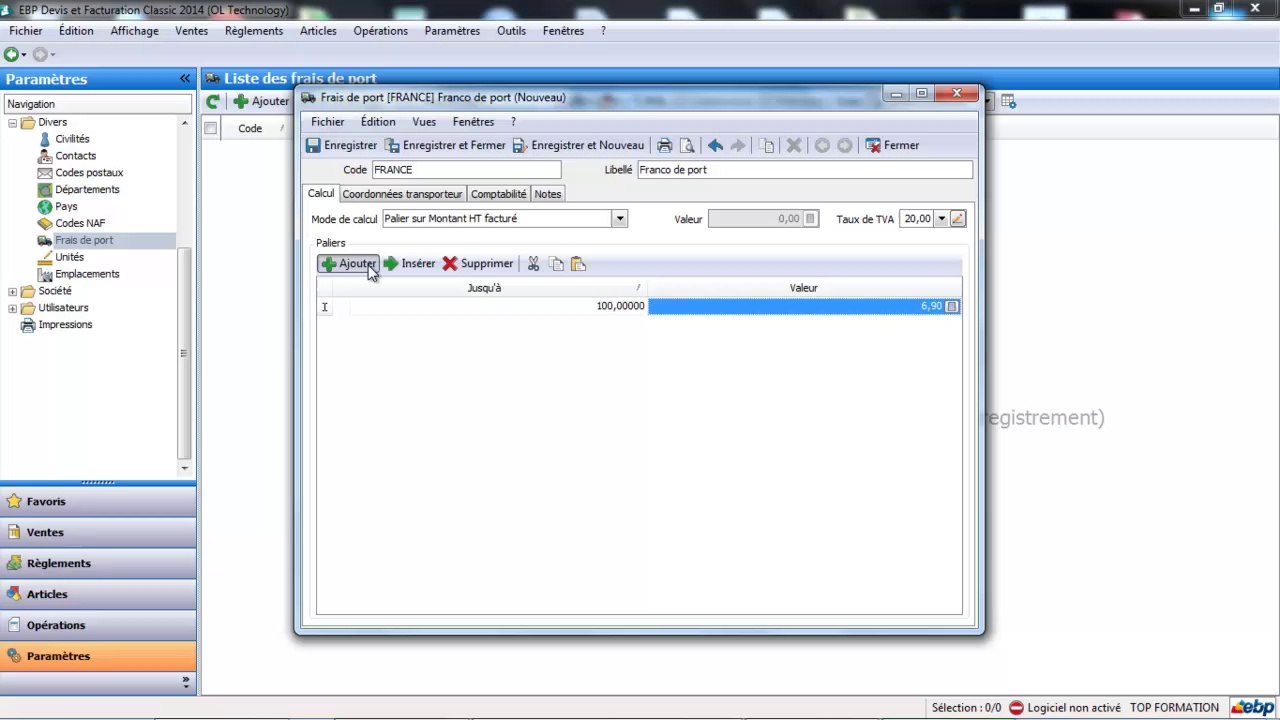
Task: Click the 100,00000 Jusqu'à cell
Action: click(498, 306)
